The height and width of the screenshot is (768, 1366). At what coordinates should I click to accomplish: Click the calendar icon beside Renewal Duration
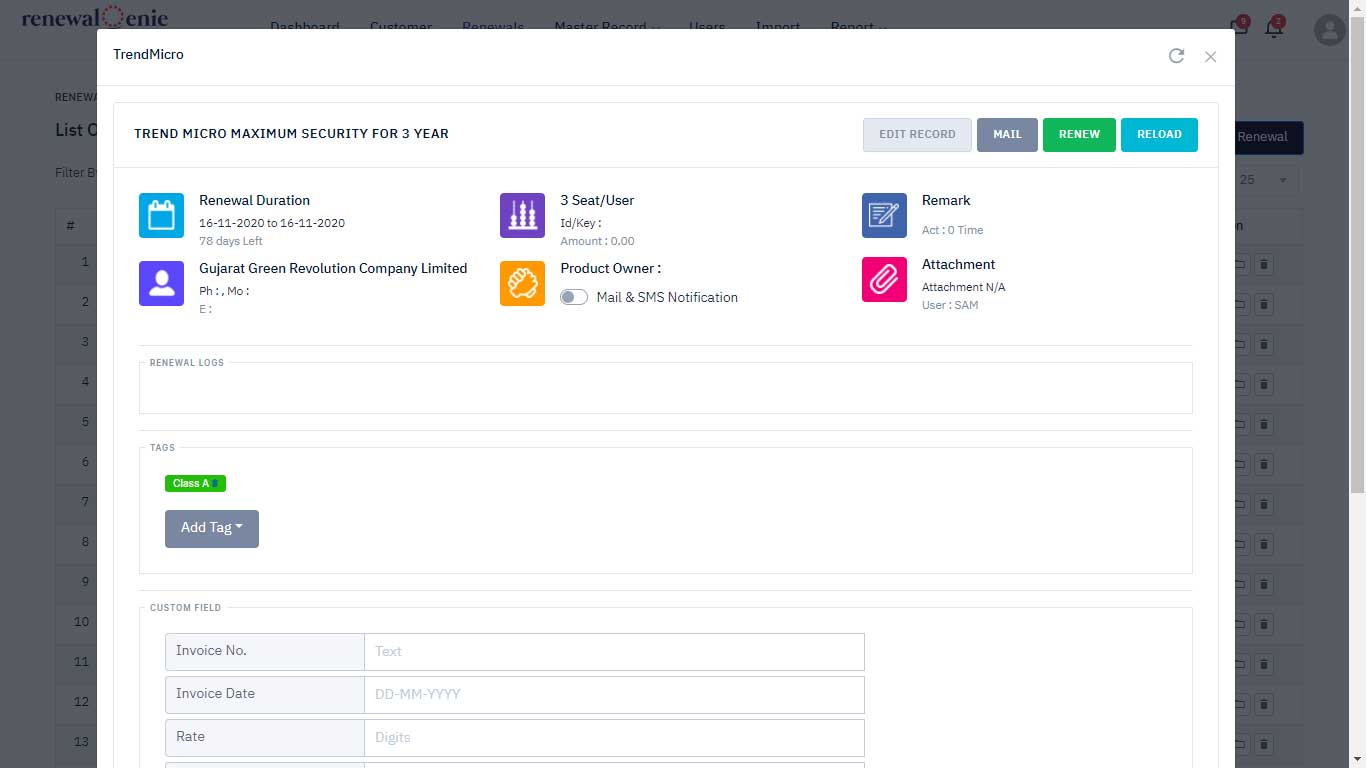[x=161, y=215]
